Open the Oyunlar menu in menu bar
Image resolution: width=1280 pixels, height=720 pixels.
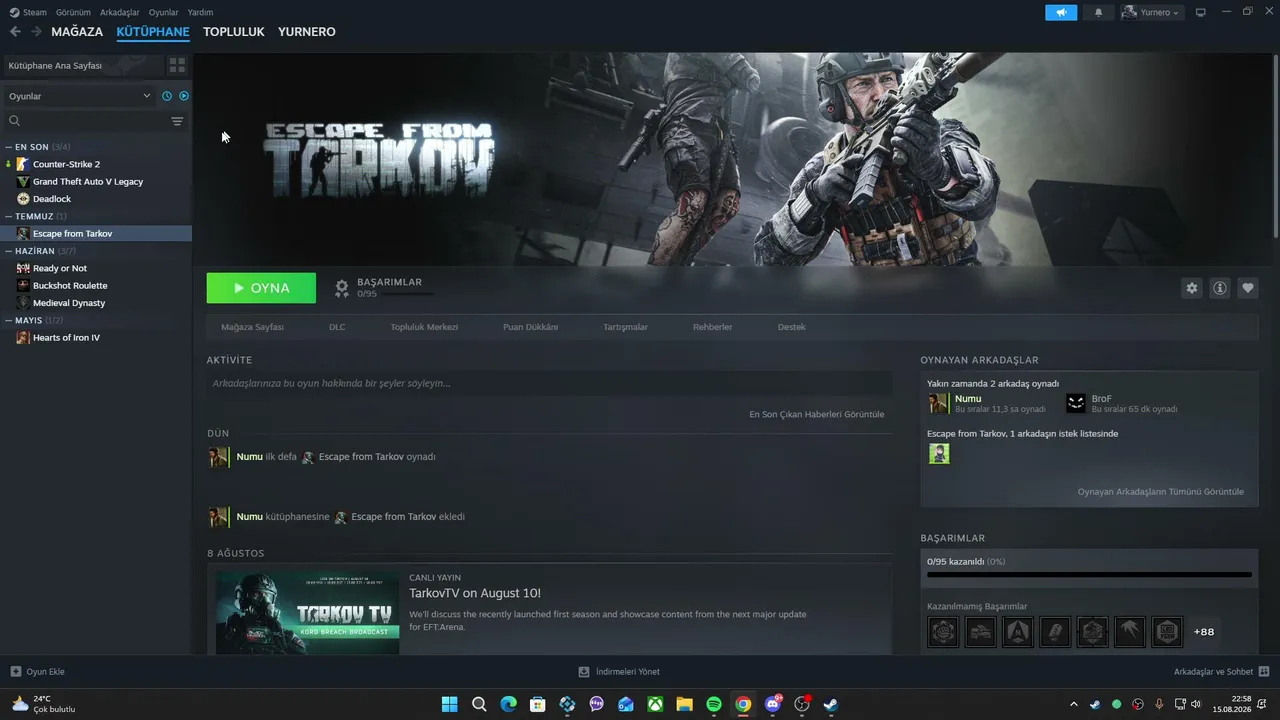click(x=164, y=12)
